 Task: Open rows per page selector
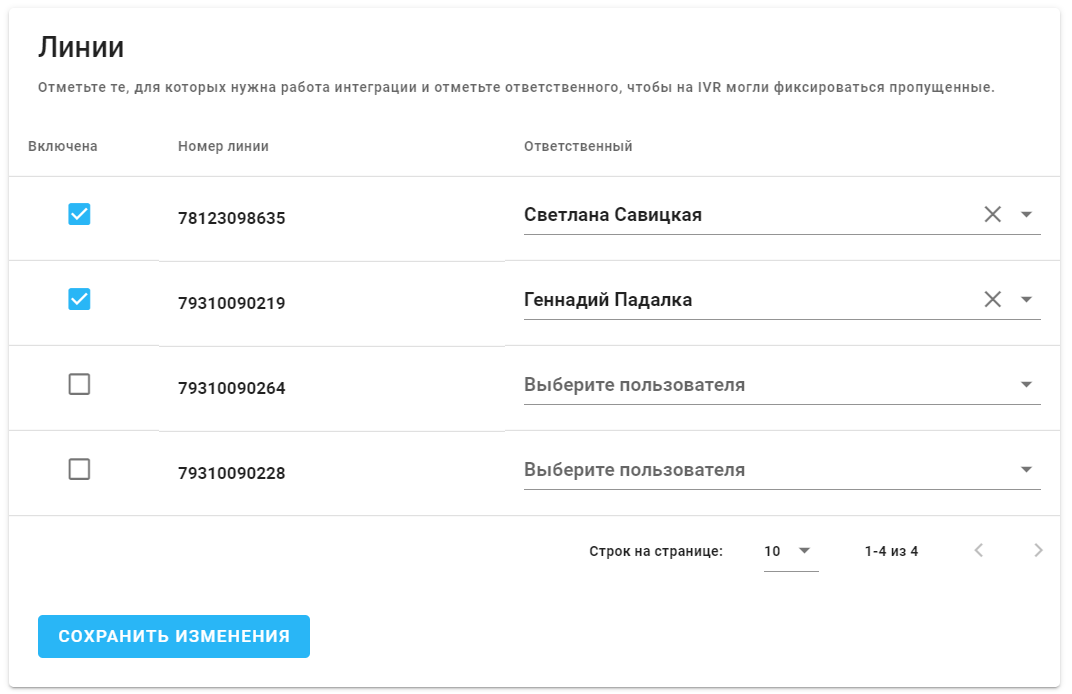790,551
